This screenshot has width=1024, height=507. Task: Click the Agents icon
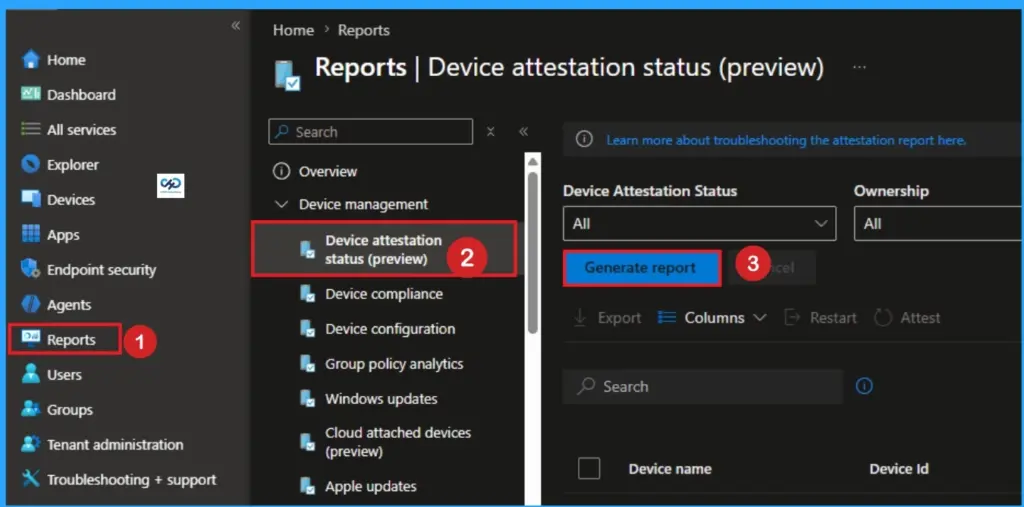pos(31,304)
